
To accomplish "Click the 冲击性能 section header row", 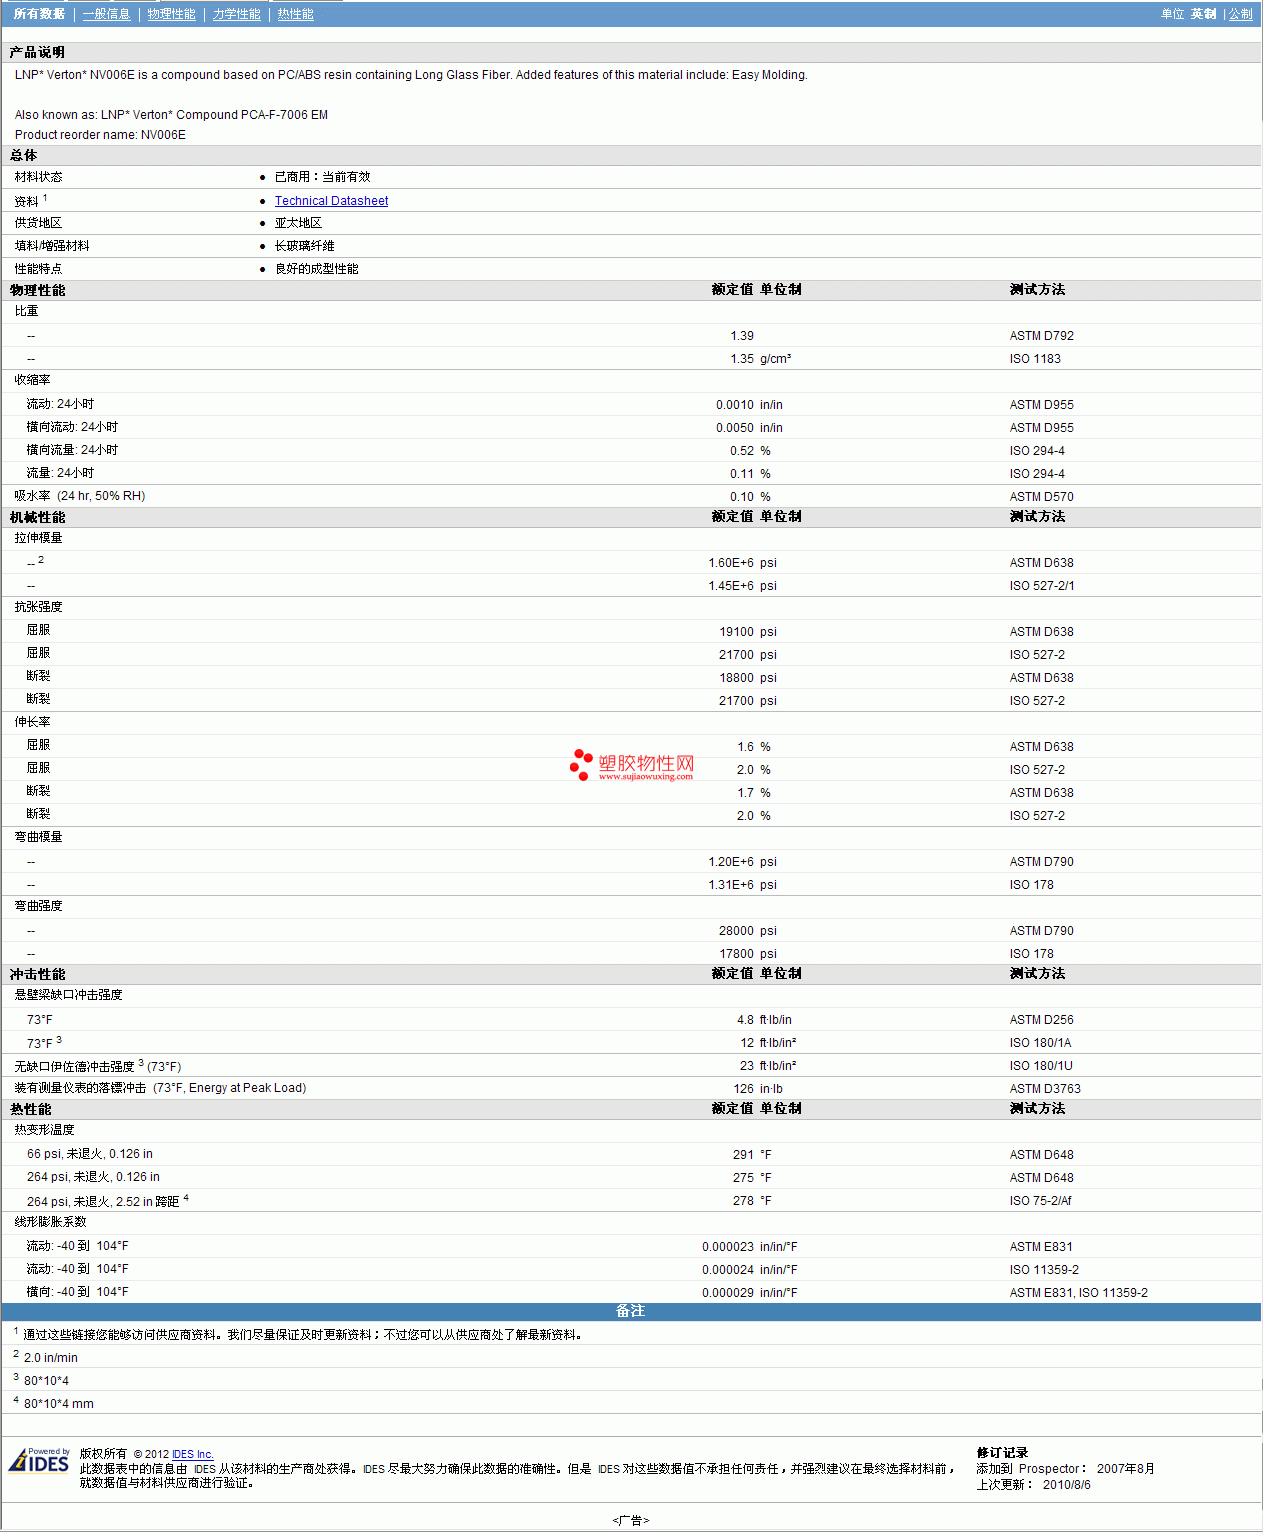I will coord(38,974).
